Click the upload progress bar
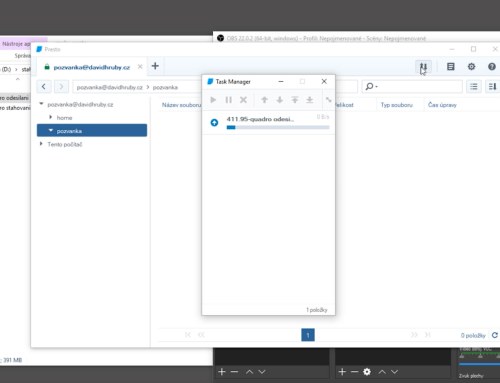The image size is (500, 383). [x=278, y=127]
